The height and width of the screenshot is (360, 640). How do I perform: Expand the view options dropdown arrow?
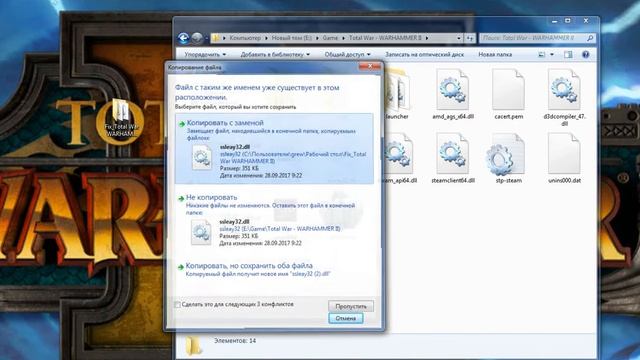pyautogui.click(x=552, y=54)
